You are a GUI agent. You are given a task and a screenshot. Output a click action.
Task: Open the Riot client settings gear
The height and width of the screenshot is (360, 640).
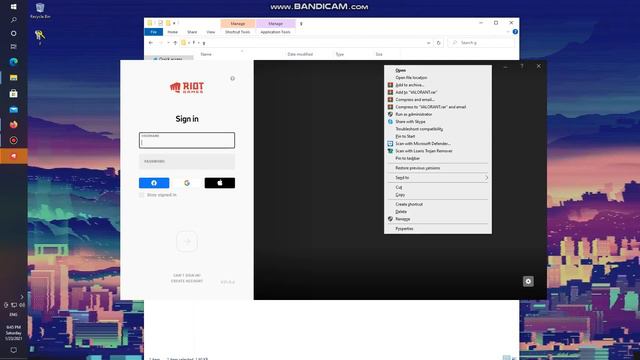(x=528, y=281)
